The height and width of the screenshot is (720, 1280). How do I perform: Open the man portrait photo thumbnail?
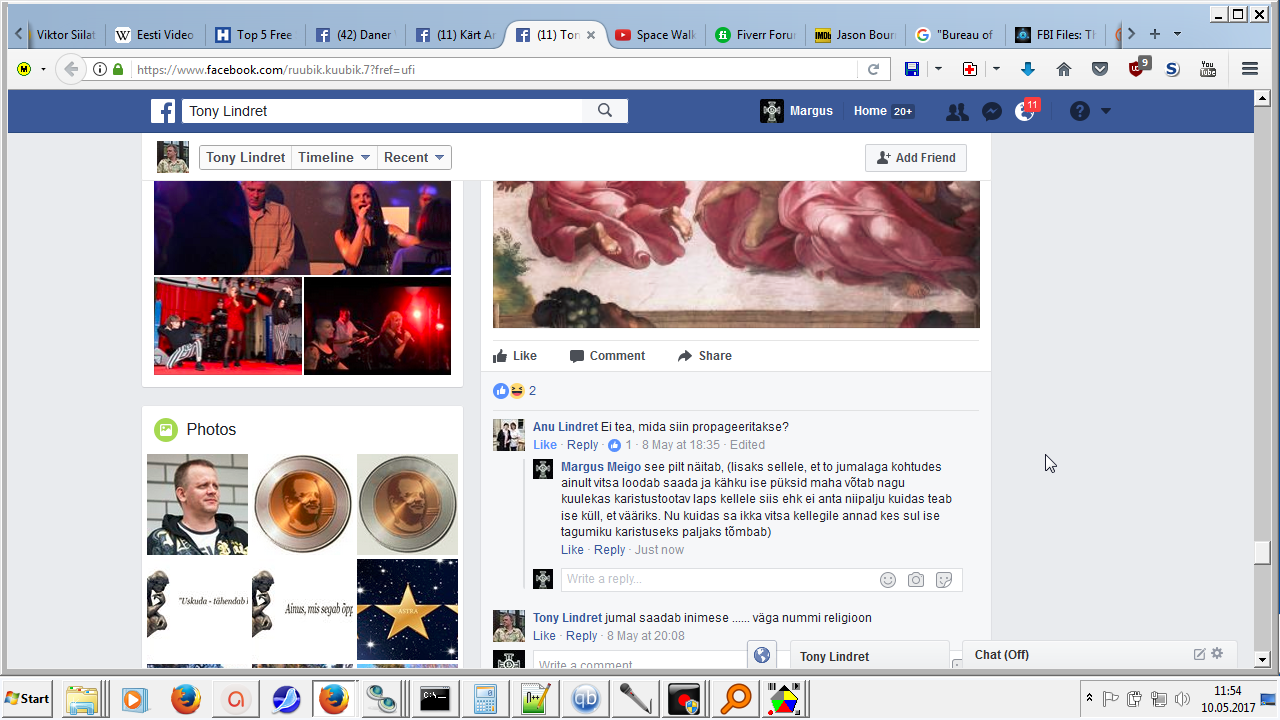tap(197, 505)
